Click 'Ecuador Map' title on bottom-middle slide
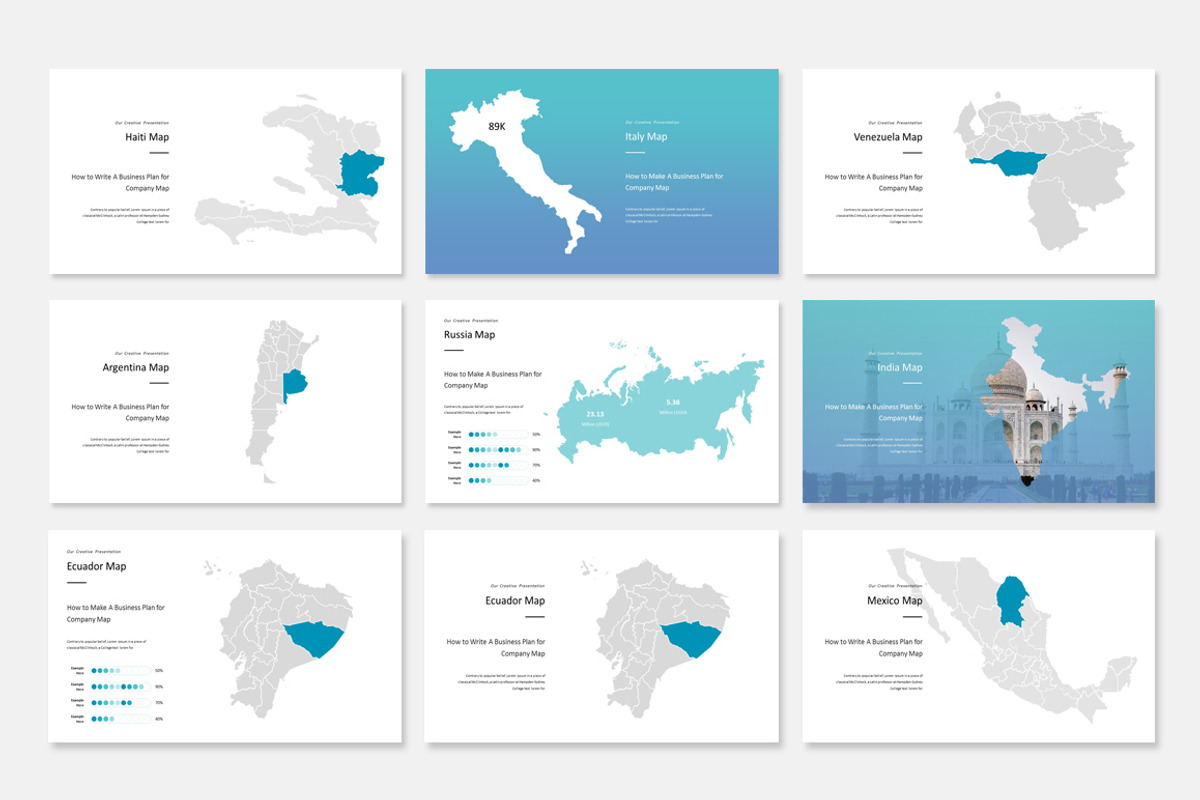This screenshot has height=800, width=1200. point(515,601)
